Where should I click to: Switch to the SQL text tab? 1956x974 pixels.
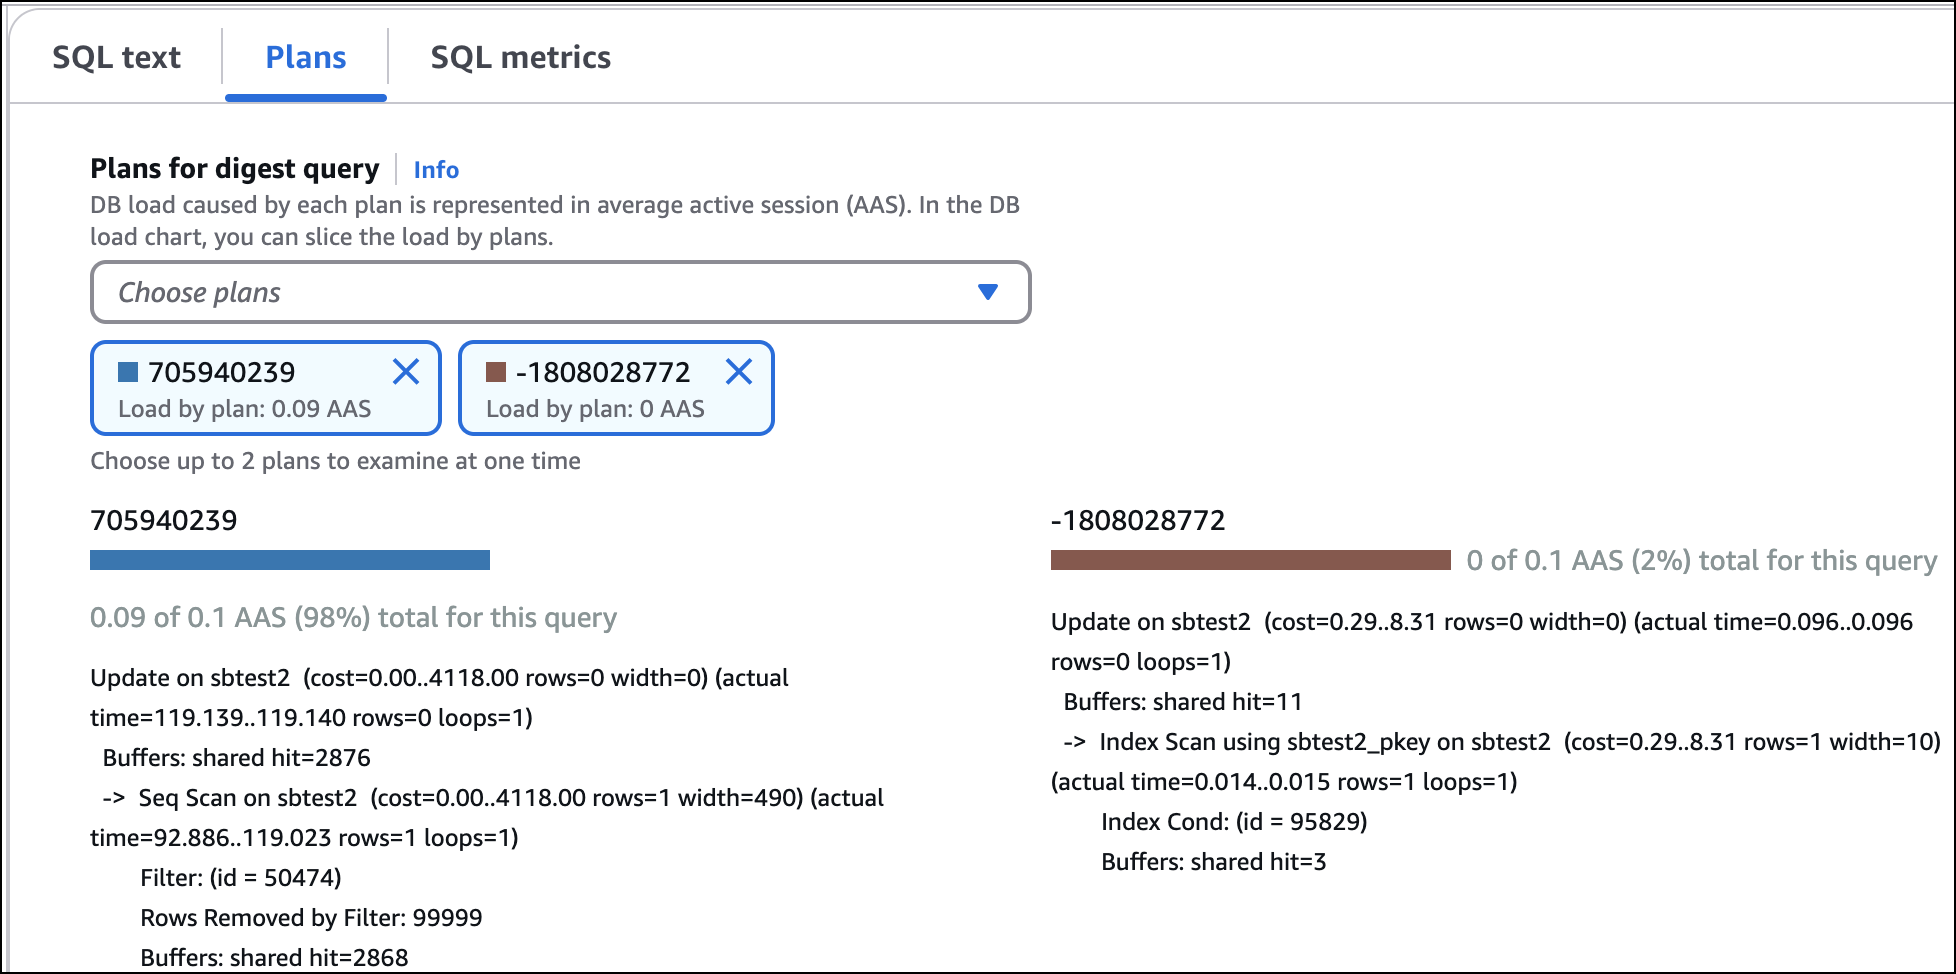116,57
